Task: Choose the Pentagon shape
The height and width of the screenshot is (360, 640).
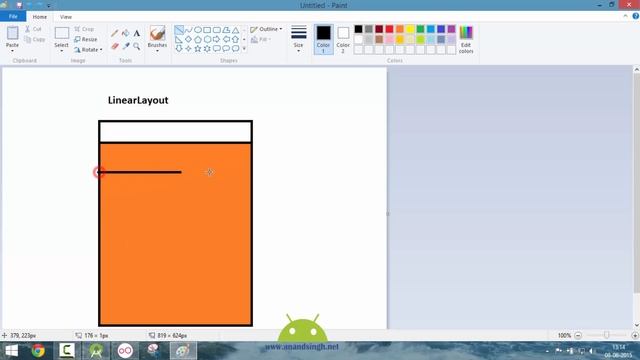Action: click(x=198, y=39)
